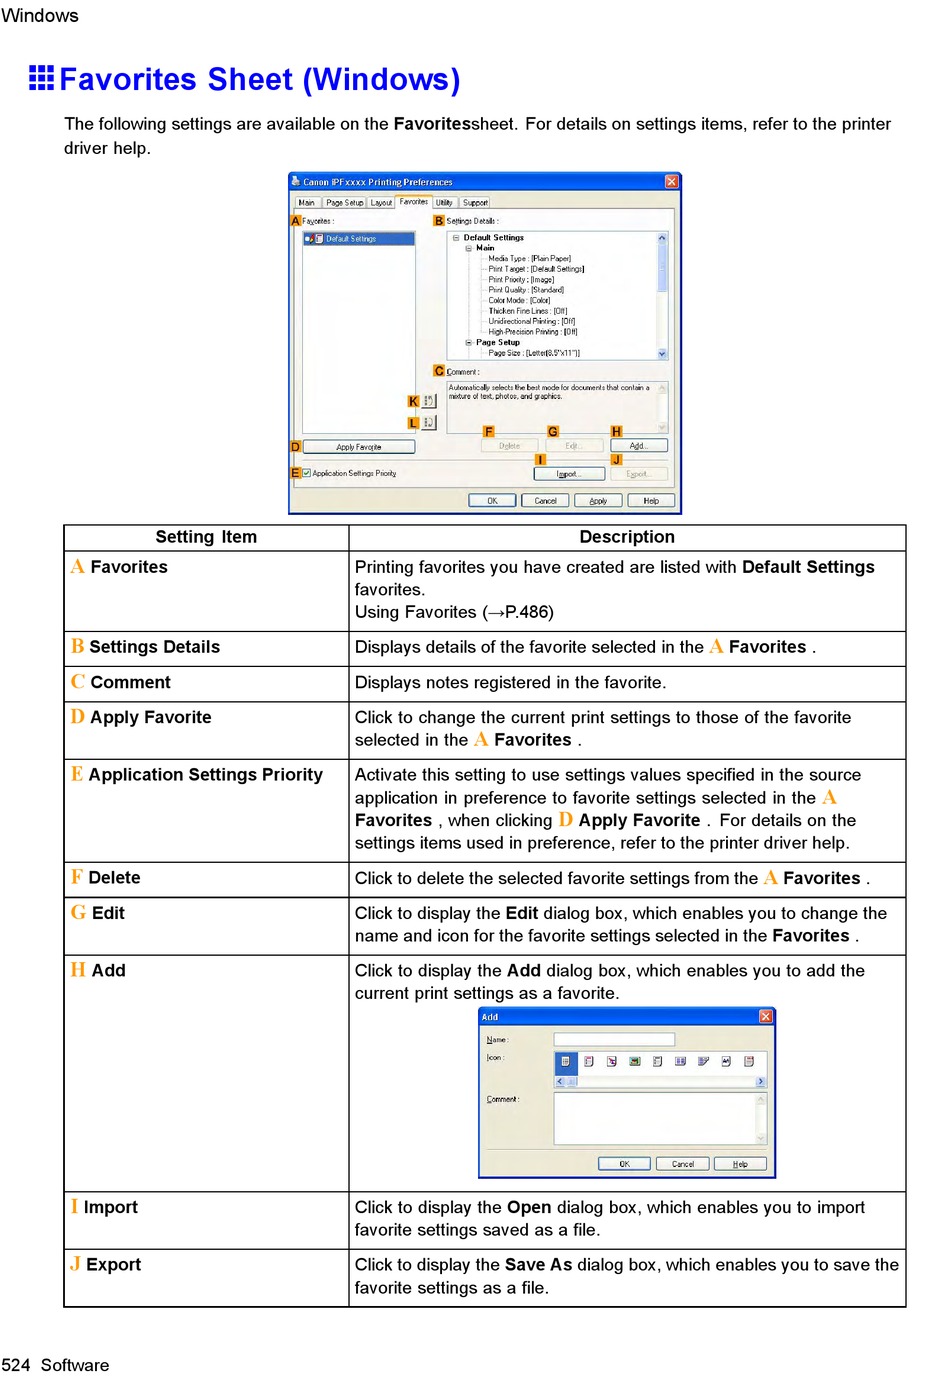Switch to the Layout tab
The height and width of the screenshot is (1378, 950).
381,203
